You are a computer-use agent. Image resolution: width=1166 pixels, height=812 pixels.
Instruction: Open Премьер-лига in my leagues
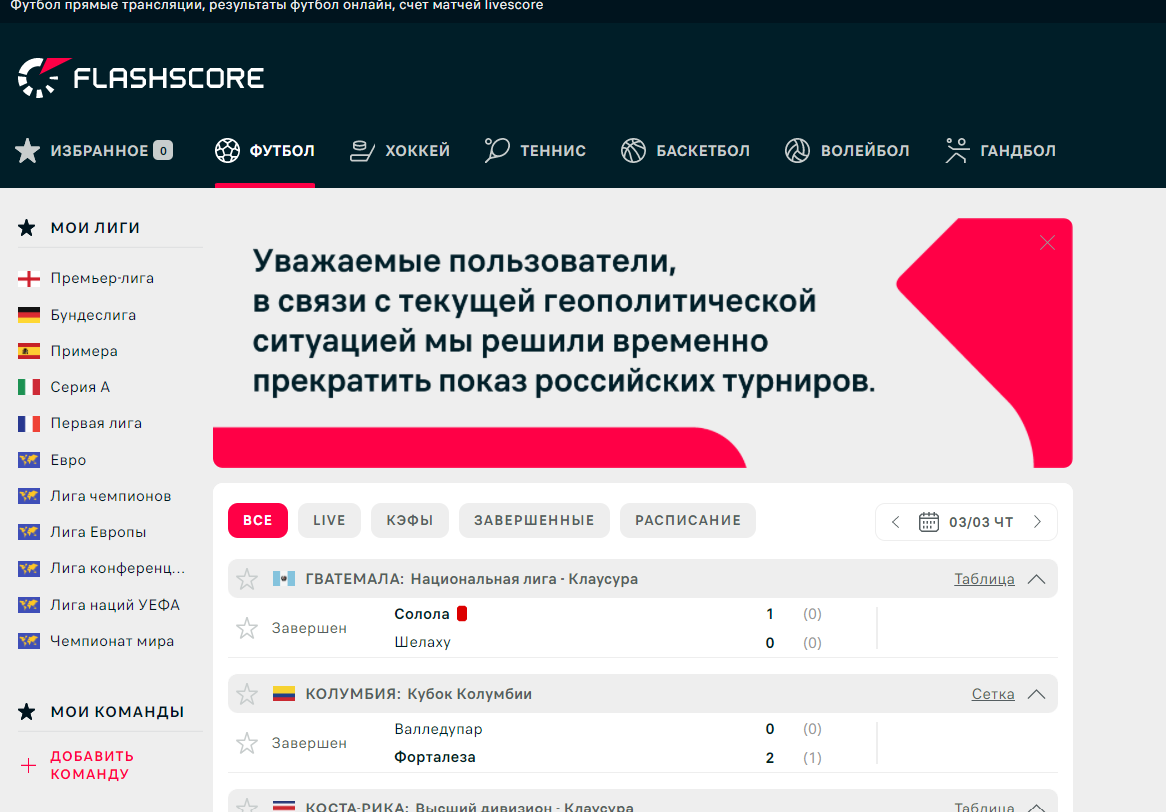pyautogui.click(x=103, y=278)
